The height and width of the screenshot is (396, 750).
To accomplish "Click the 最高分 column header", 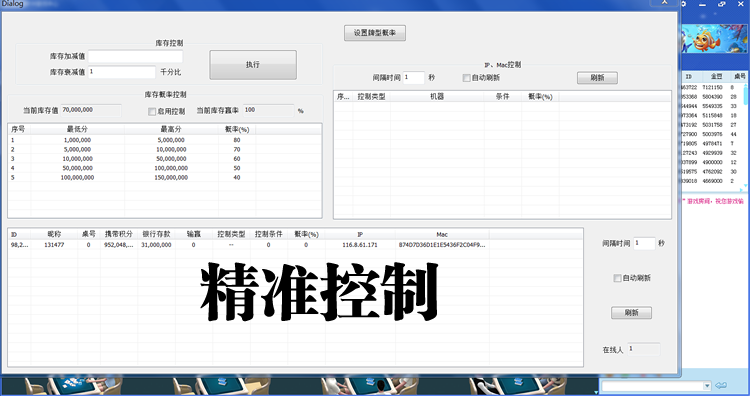I will 171,129.
